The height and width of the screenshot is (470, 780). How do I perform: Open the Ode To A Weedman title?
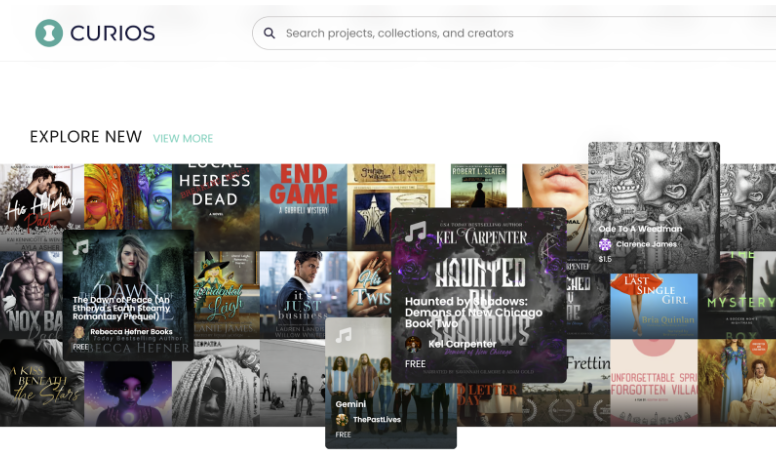[640, 229]
